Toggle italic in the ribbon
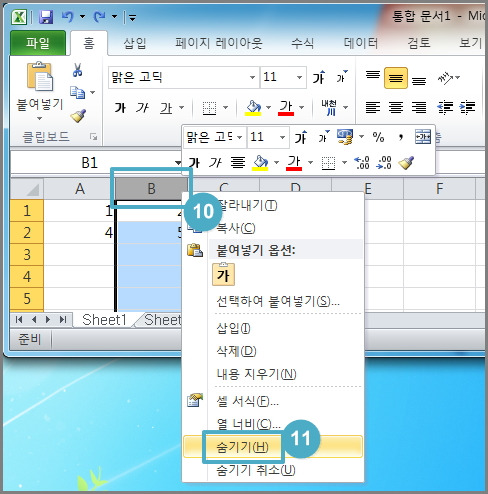Image resolution: width=488 pixels, height=494 pixels. 143,108
